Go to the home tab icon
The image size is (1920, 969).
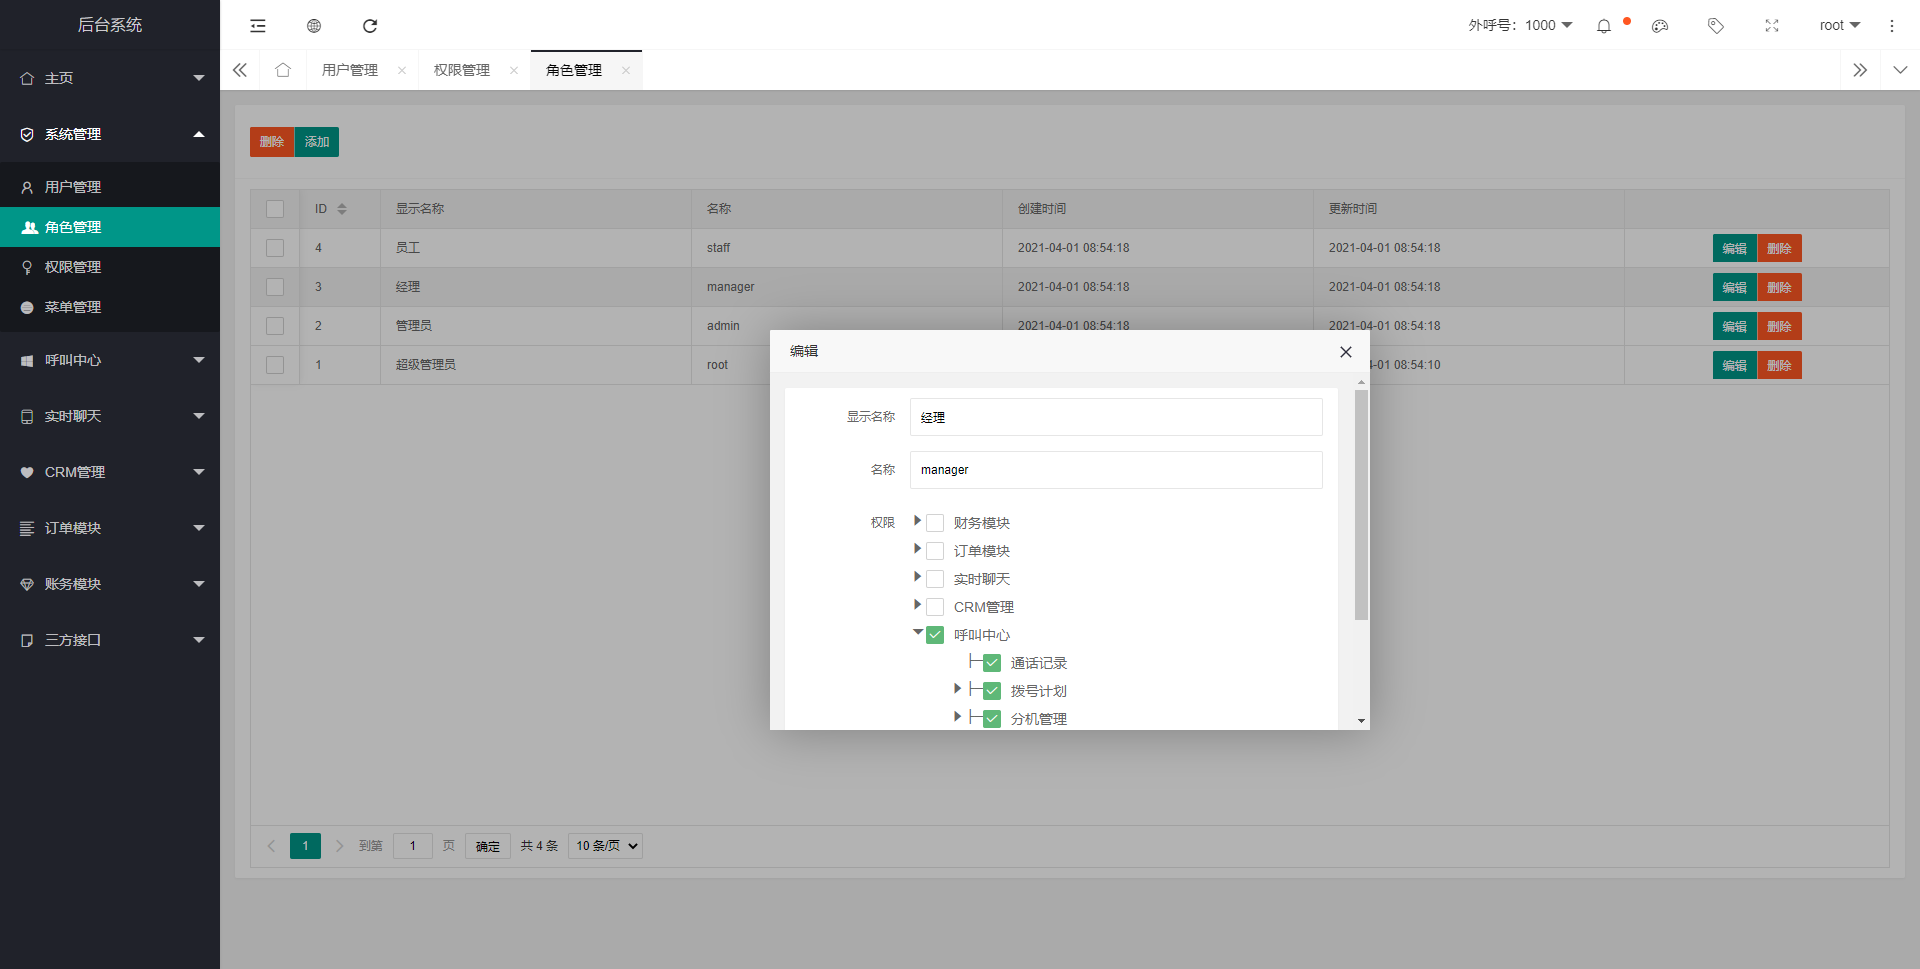[x=283, y=70]
